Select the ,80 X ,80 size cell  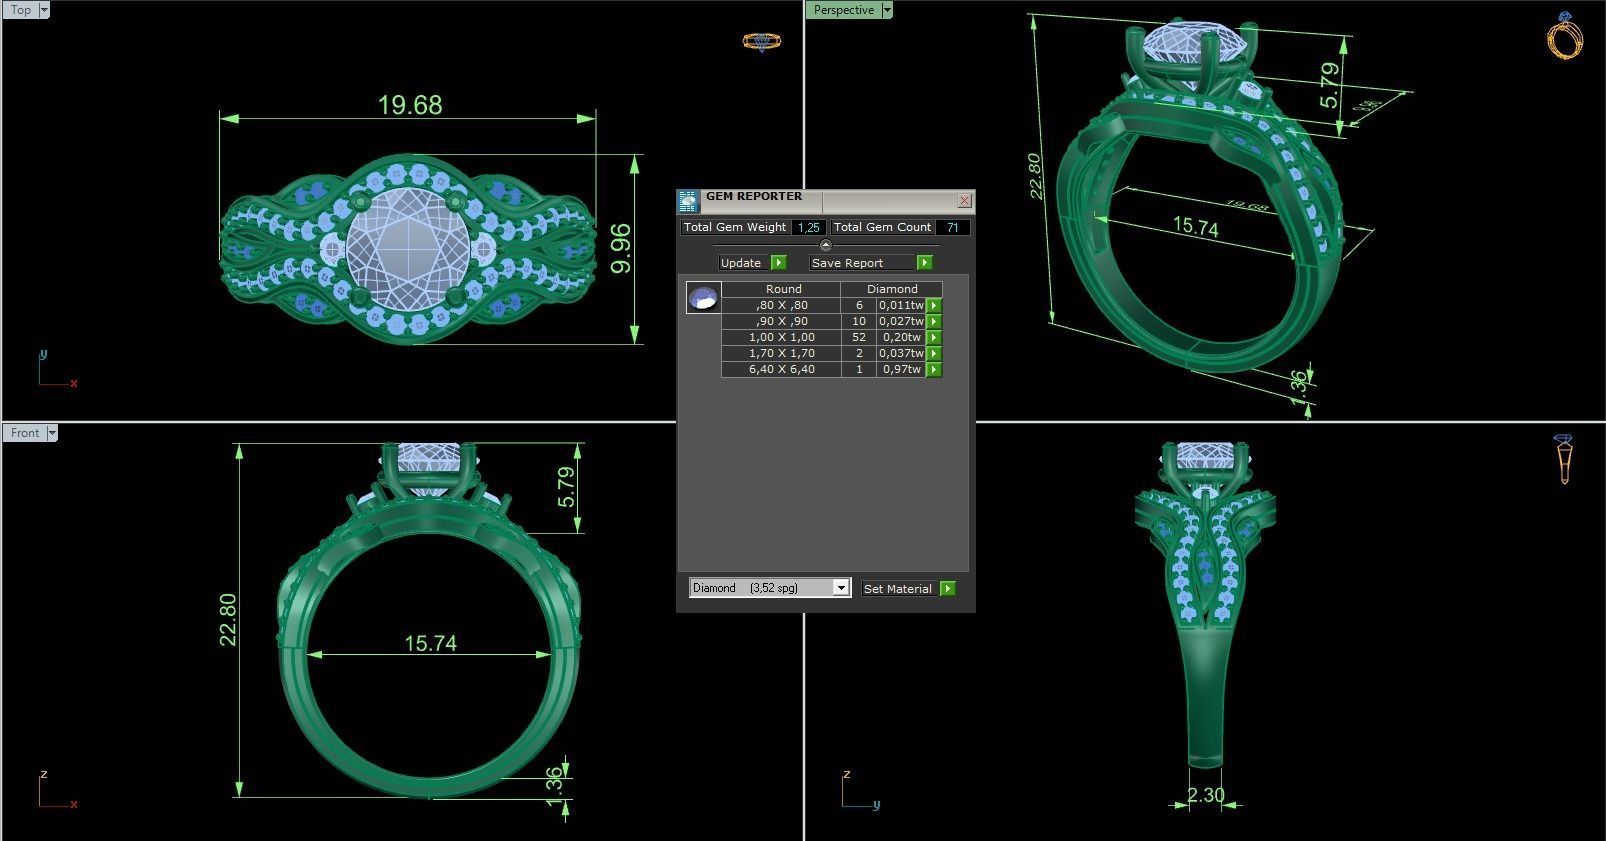(781, 305)
